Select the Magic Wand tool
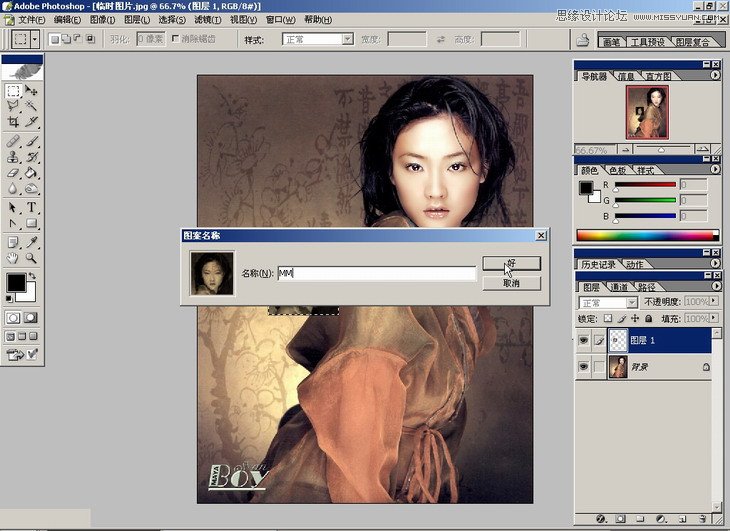This screenshot has width=730, height=531. (x=31, y=107)
